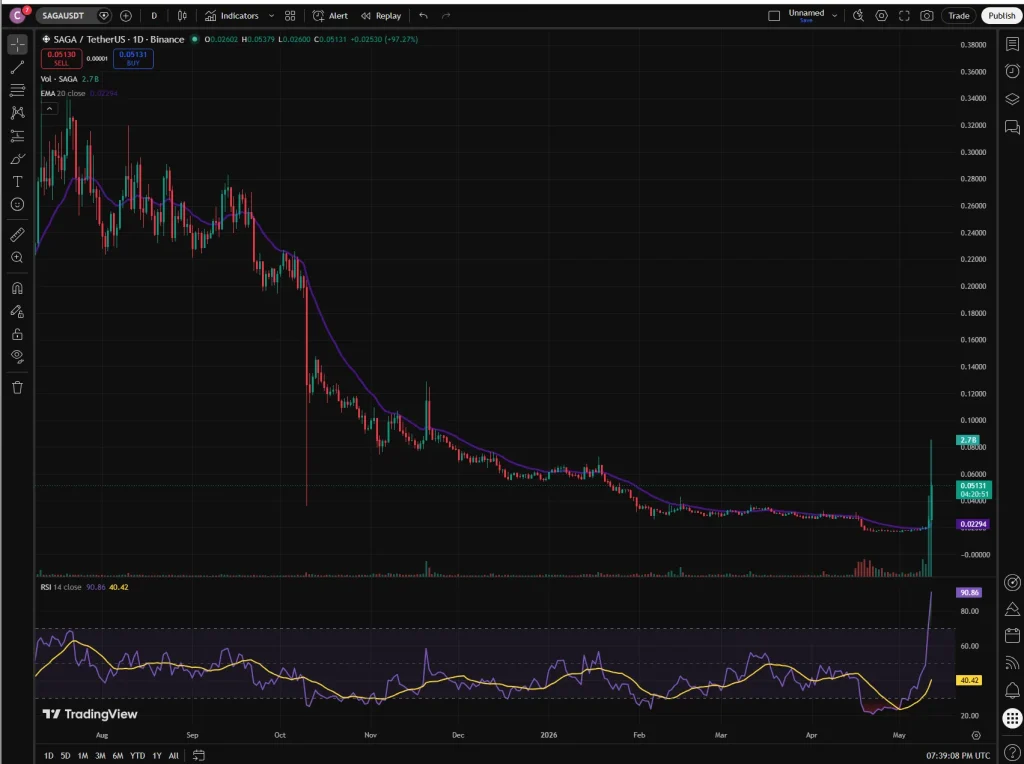1024x764 pixels.
Task: Select the crosshair cursor tool
Action: pos(18,44)
